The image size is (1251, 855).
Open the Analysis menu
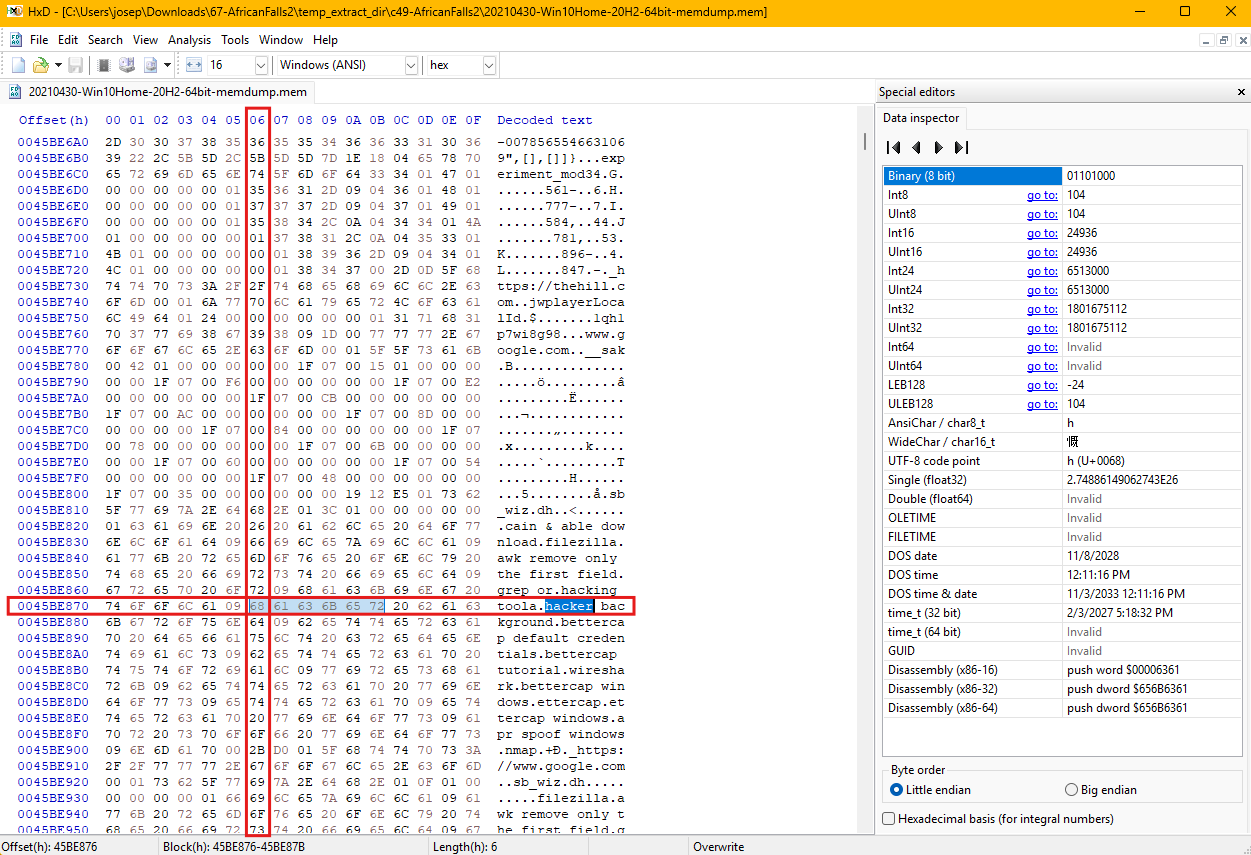click(x=189, y=40)
